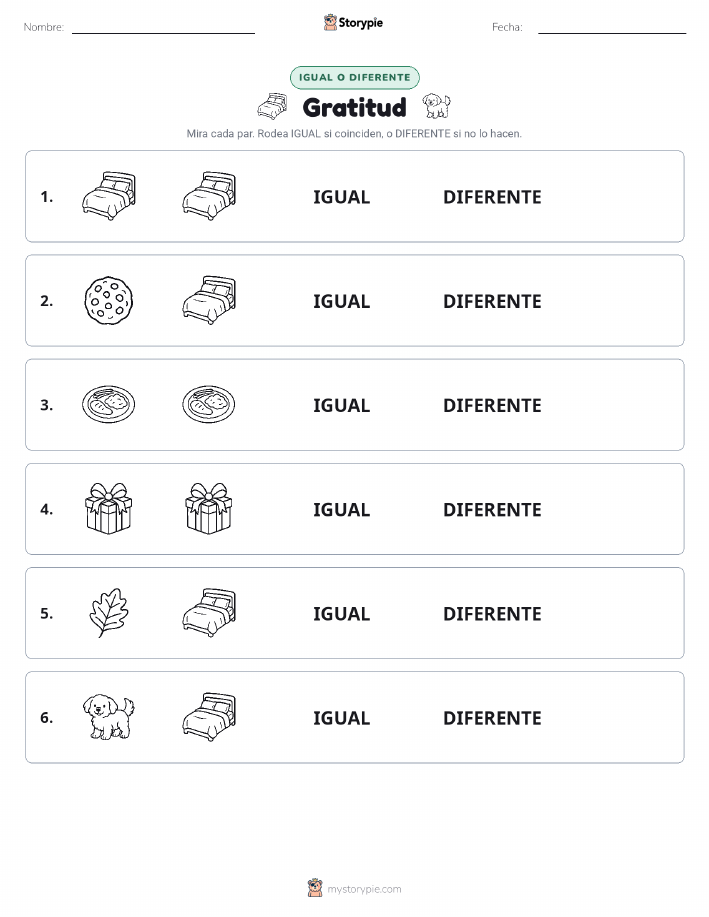Click the leaf picture in row 5

[x=109, y=613]
